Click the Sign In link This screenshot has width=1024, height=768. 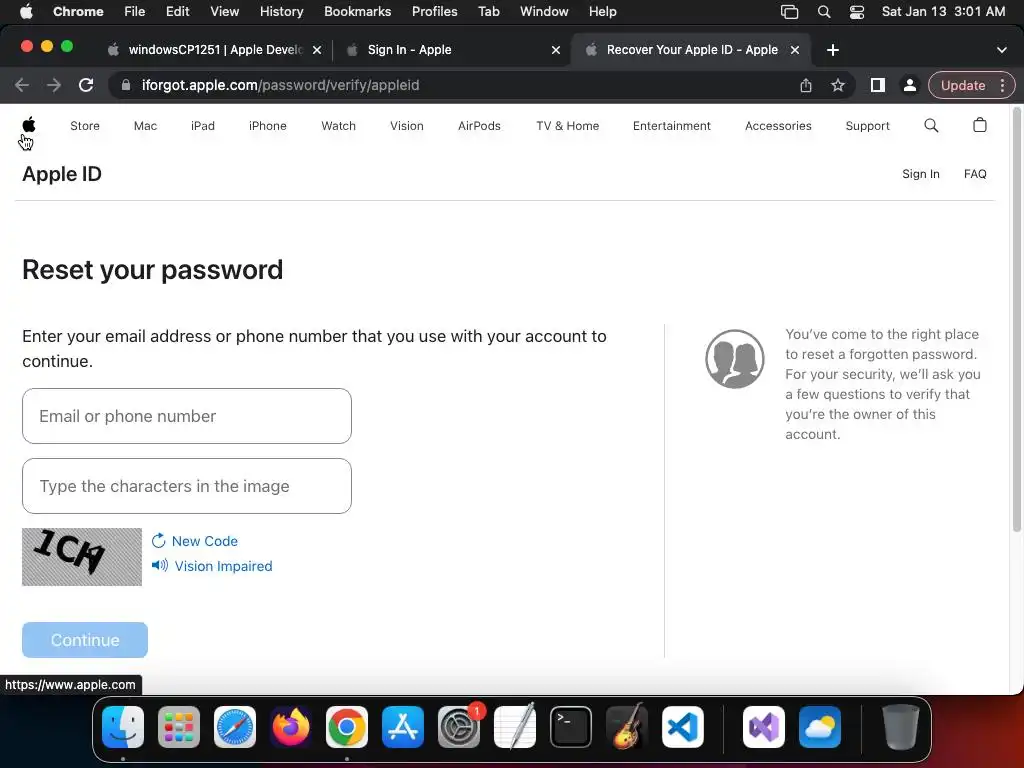pyautogui.click(x=921, y=174)
